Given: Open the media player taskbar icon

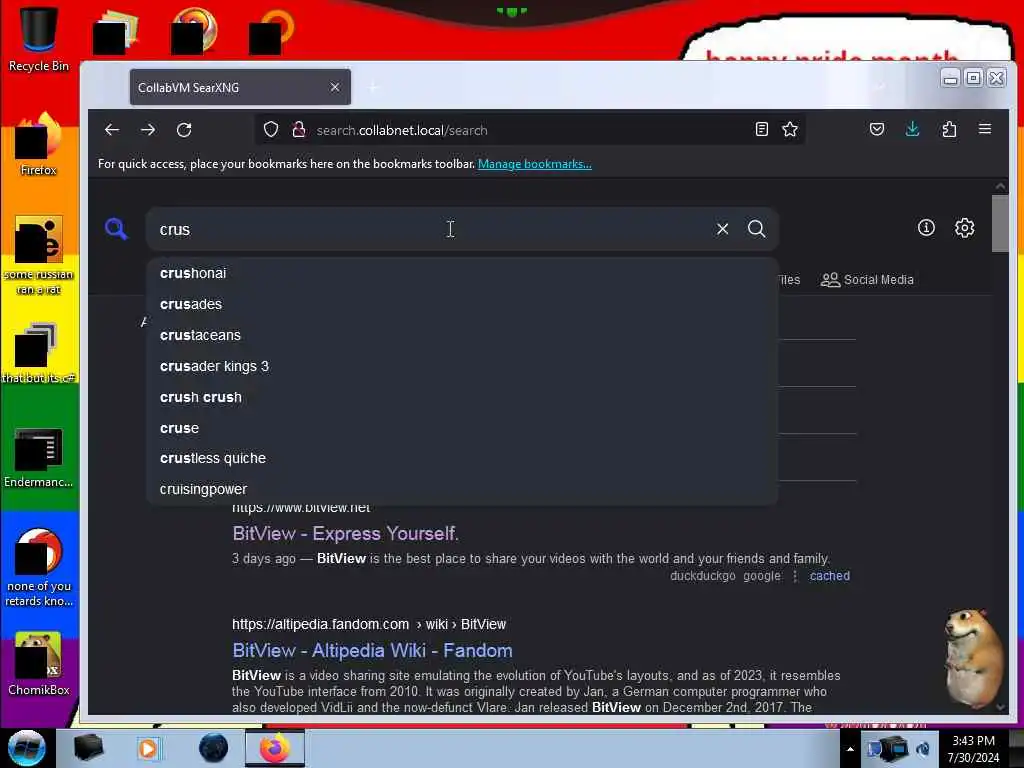Looking at the screenshot, I should (x=148, y=748).
